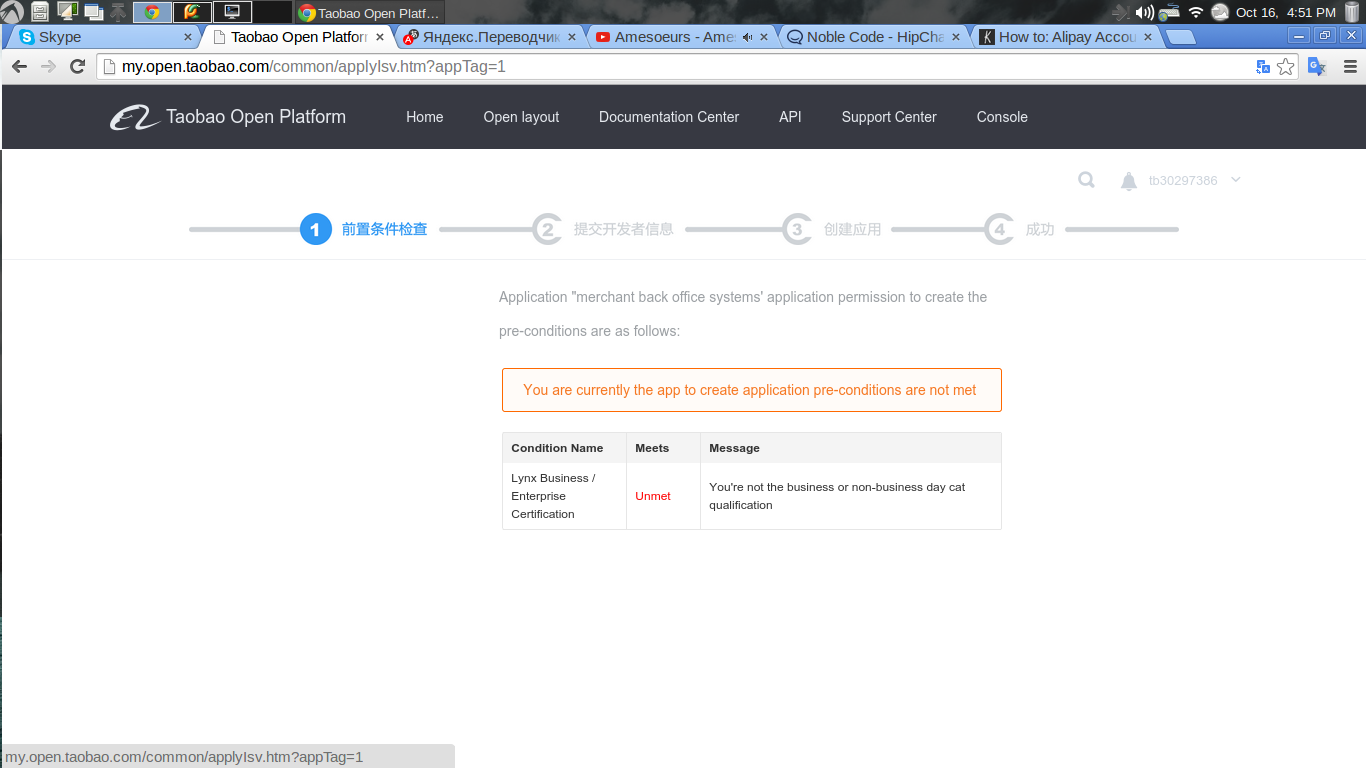Go back with browser back arrow

click(19, 67)
